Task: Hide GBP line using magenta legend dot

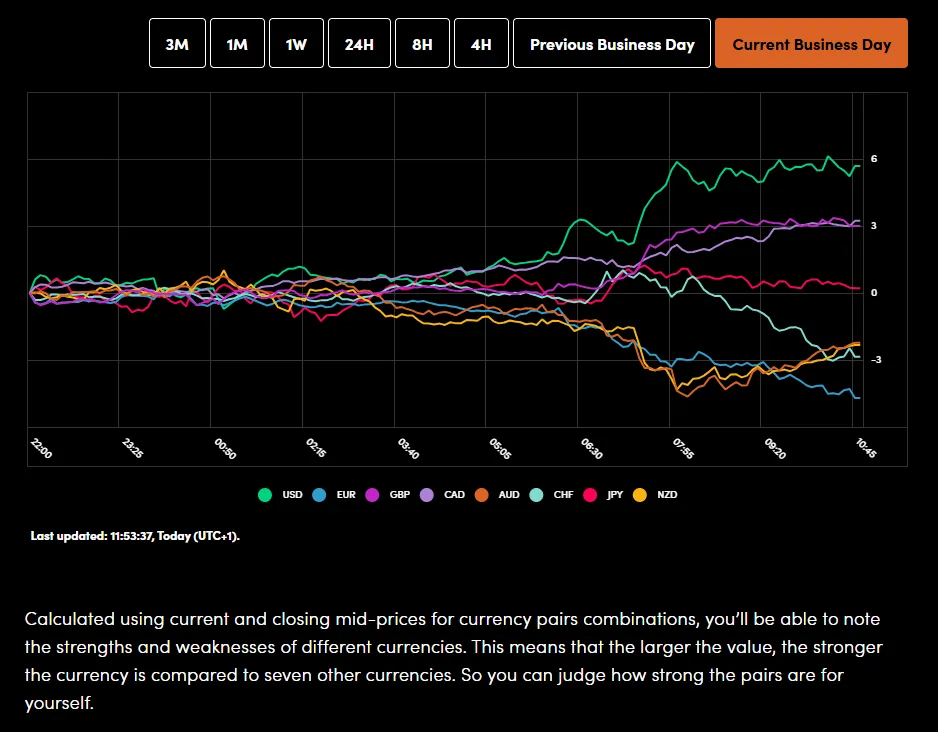Action: [x=372, y=494]
